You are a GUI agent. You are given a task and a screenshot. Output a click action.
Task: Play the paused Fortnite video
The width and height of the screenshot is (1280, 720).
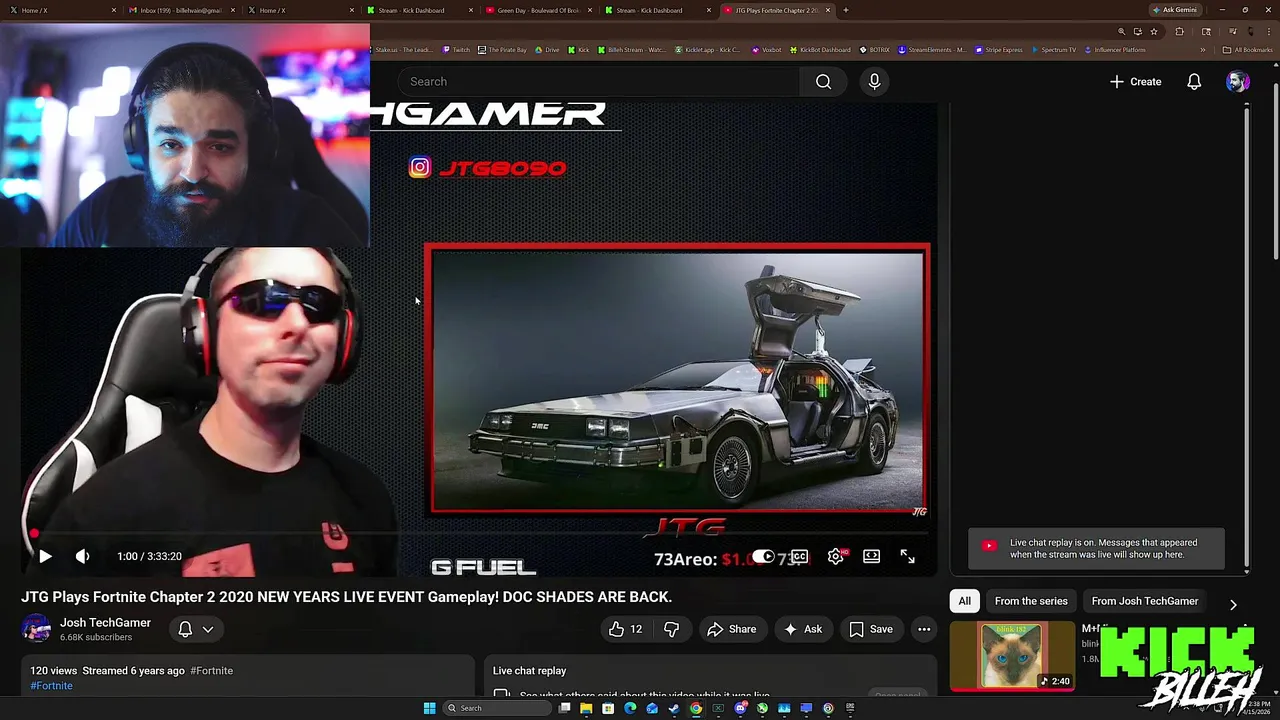pyautogui.click(x=45, y=557)
